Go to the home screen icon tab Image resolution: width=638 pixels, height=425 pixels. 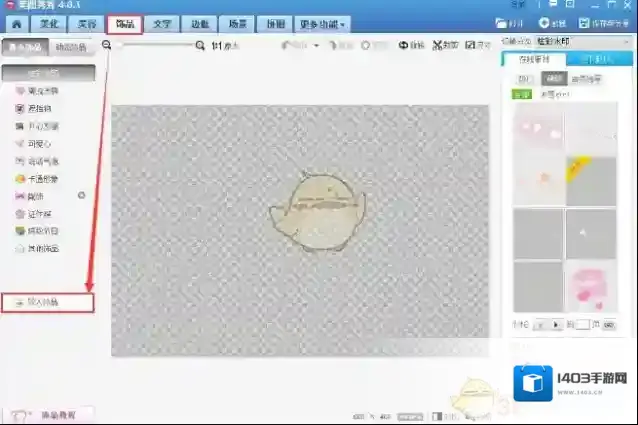pyautogui.click(x=17, y=24)
